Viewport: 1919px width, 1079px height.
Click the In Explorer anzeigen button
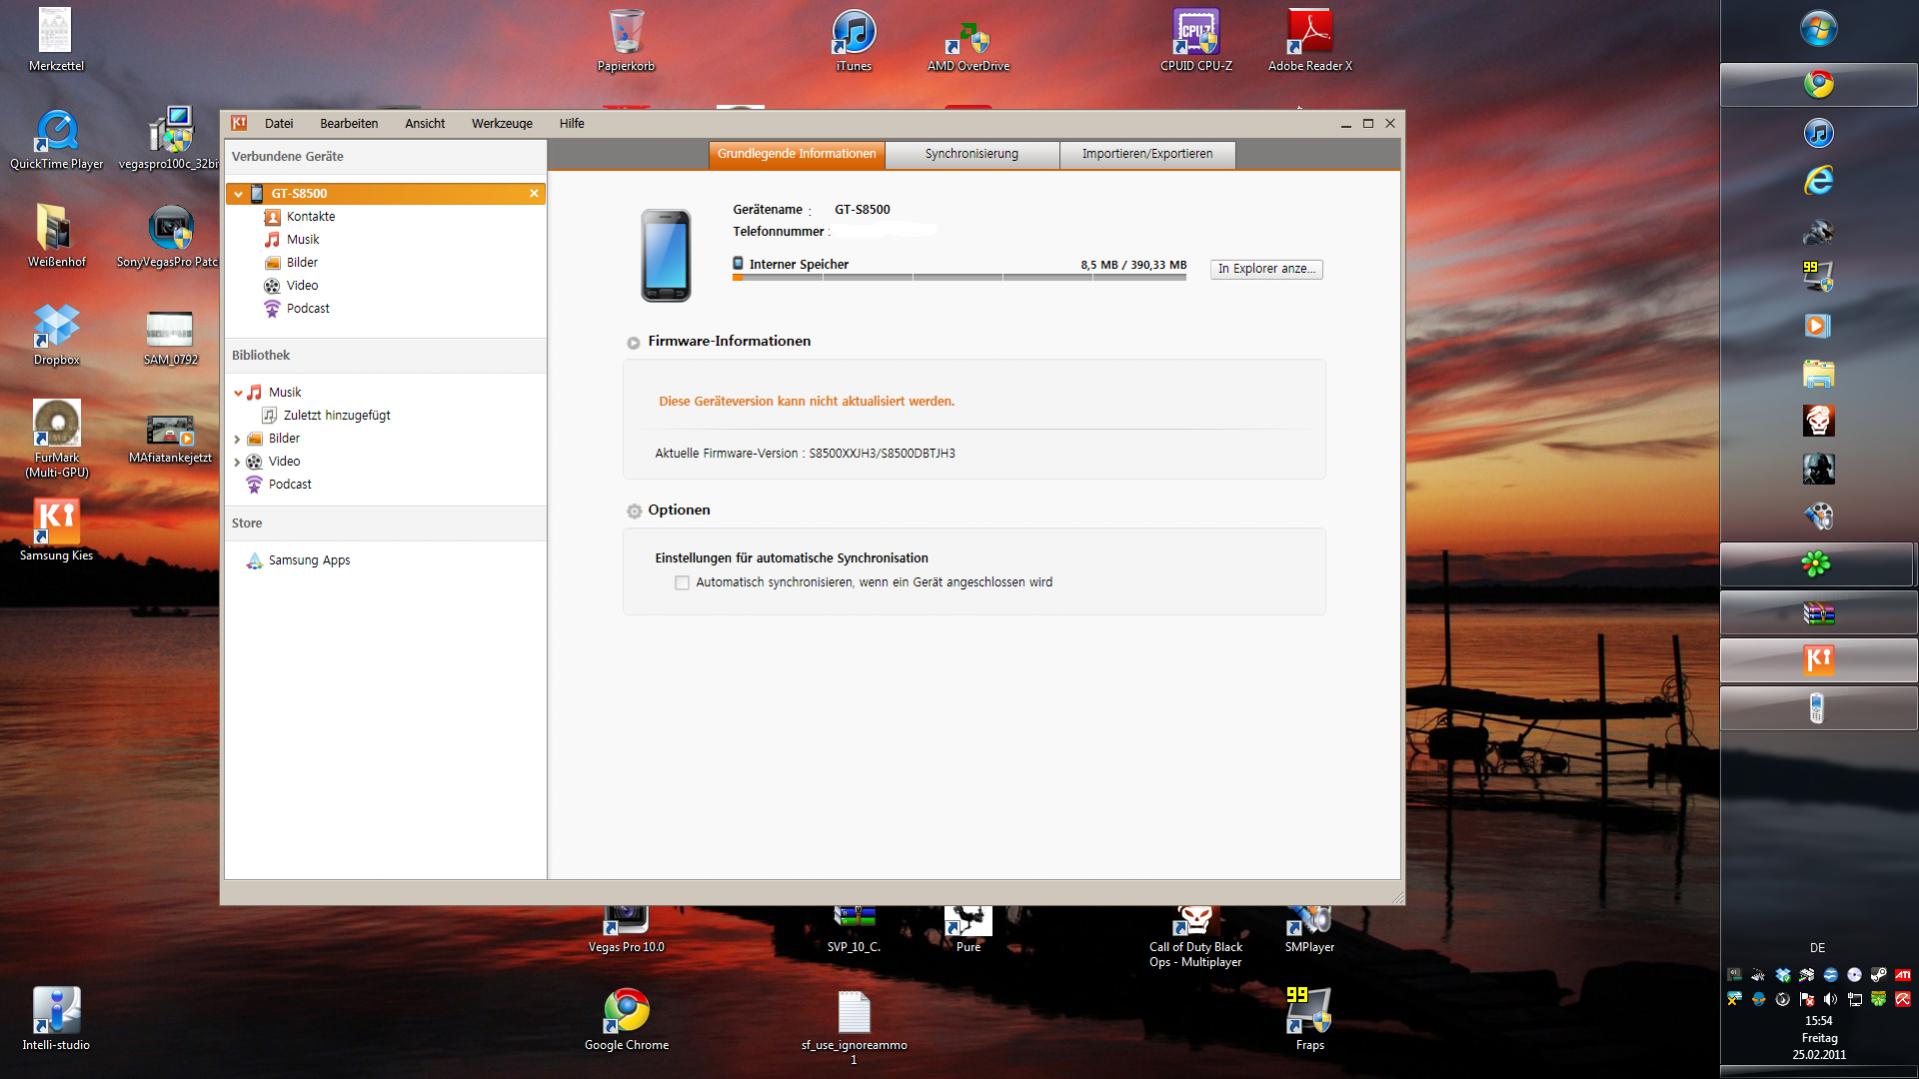tap(1266, 269)
